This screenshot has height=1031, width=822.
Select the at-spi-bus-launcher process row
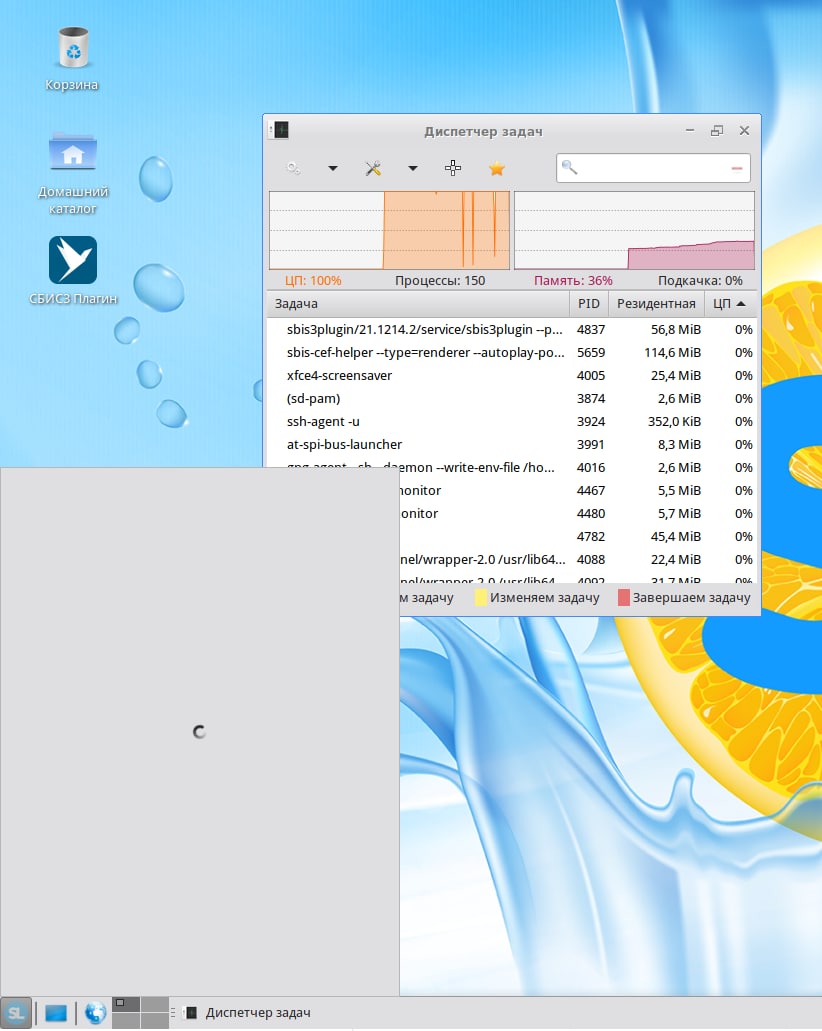point(512,444)
